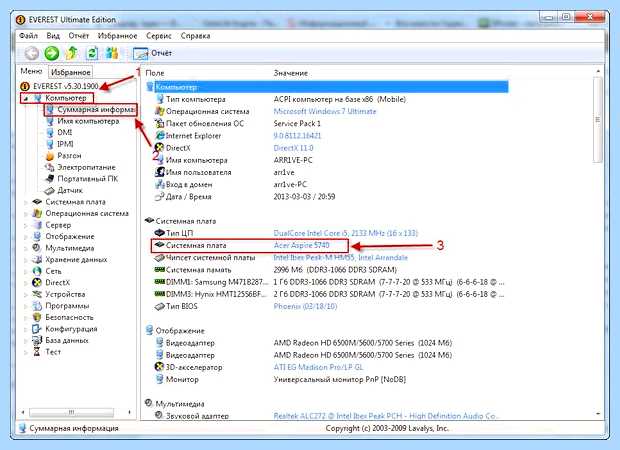Click the Операционная система tree icon
This screenshot has width=620, height=450.
pos(37,214)
